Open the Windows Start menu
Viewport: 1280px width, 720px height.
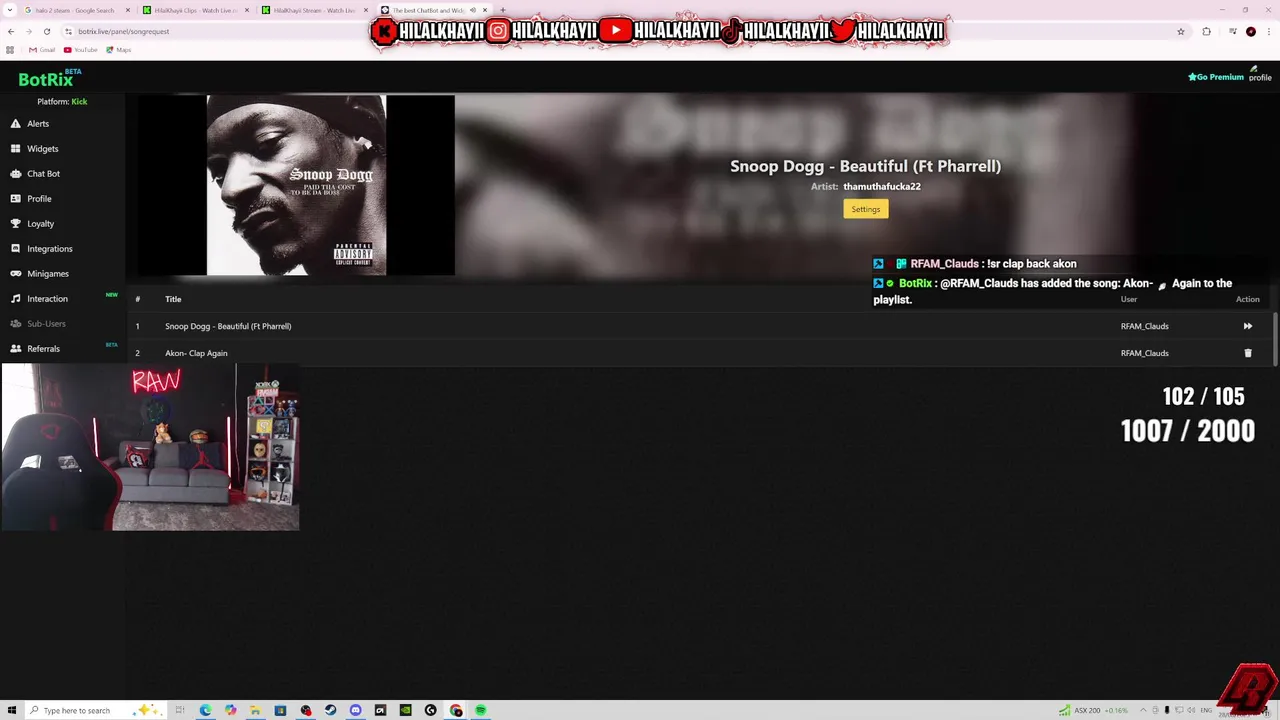pyautogui.click(x=12, y=710)
